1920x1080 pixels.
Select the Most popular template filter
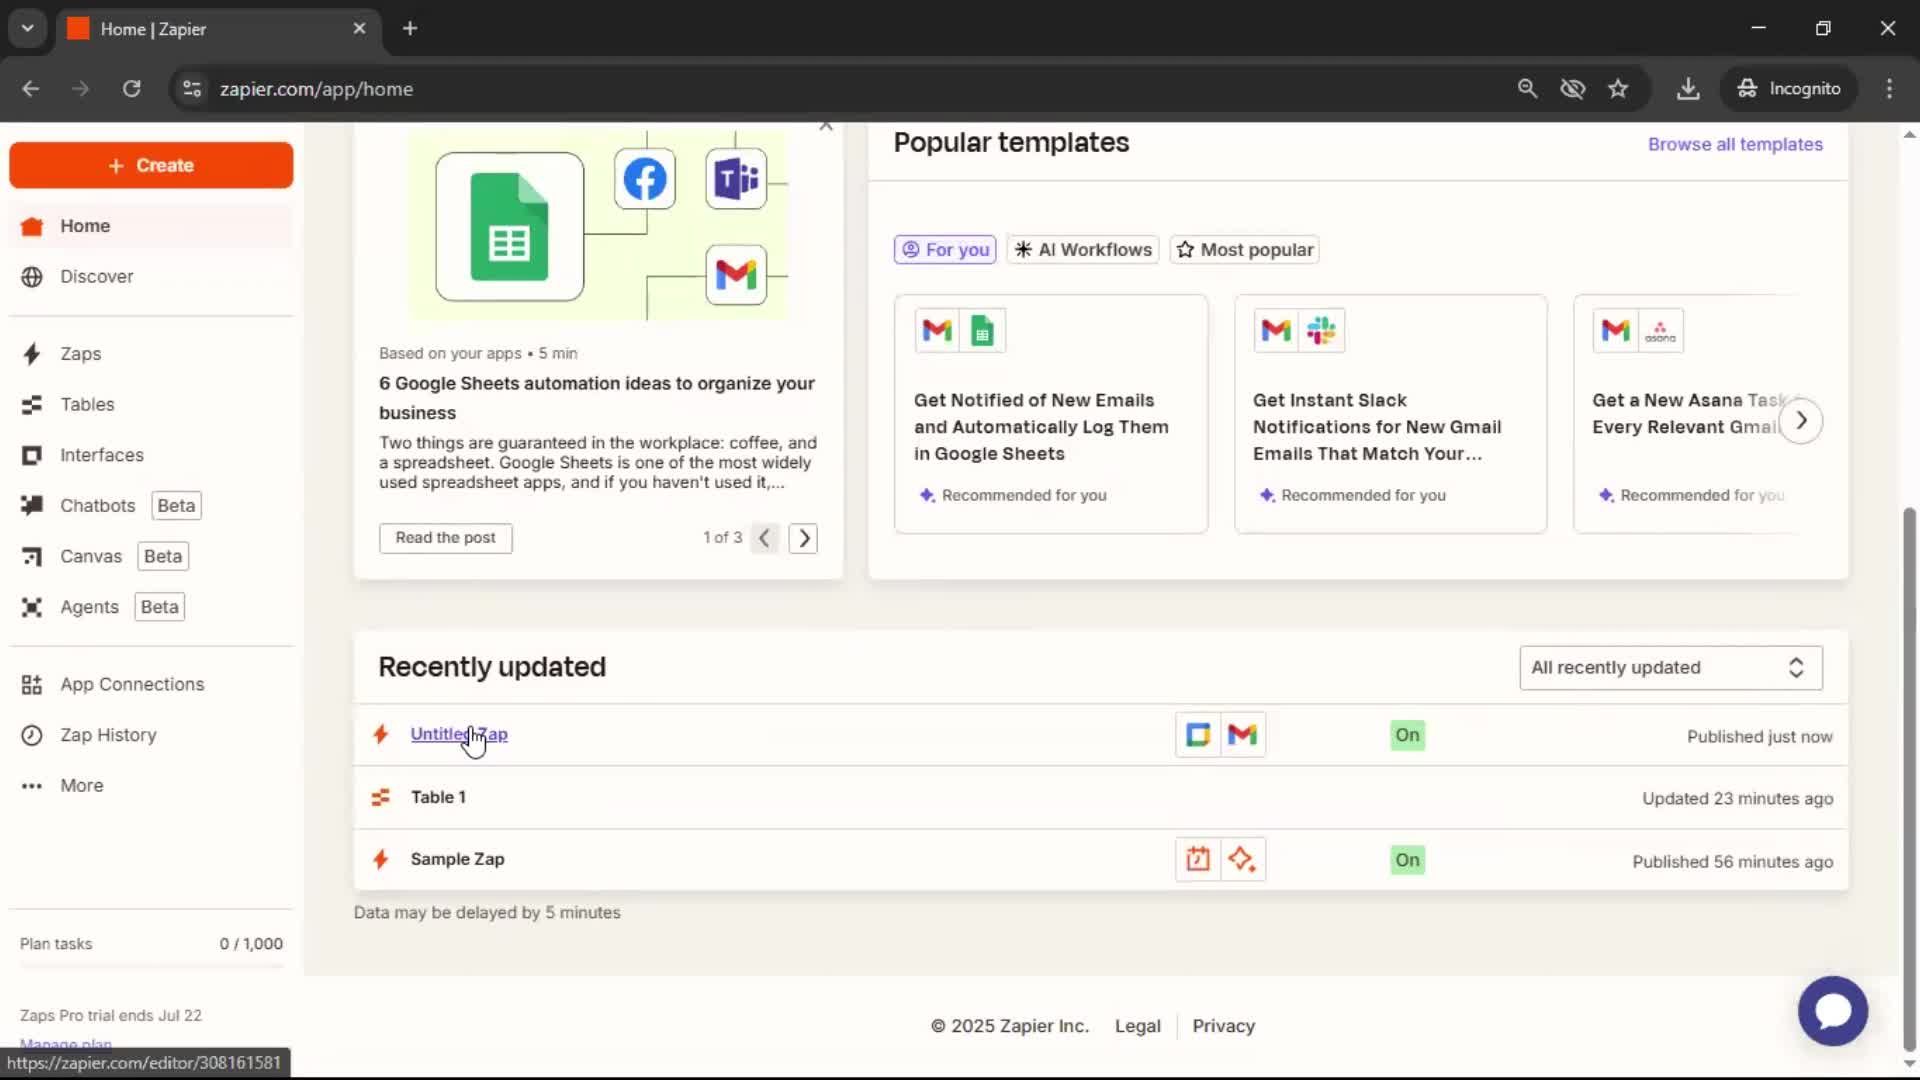pos(1245,250)
